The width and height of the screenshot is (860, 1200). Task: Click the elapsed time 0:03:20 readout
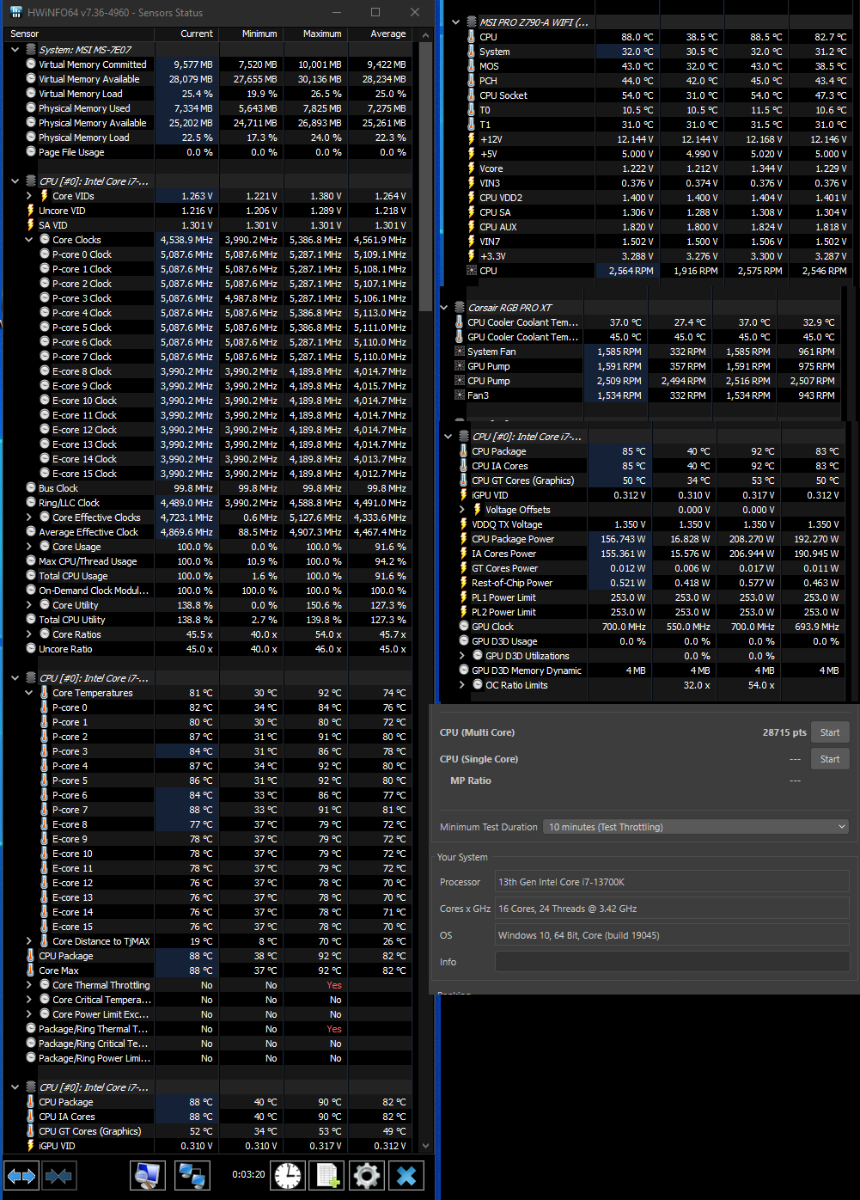tap(247, 1175)
